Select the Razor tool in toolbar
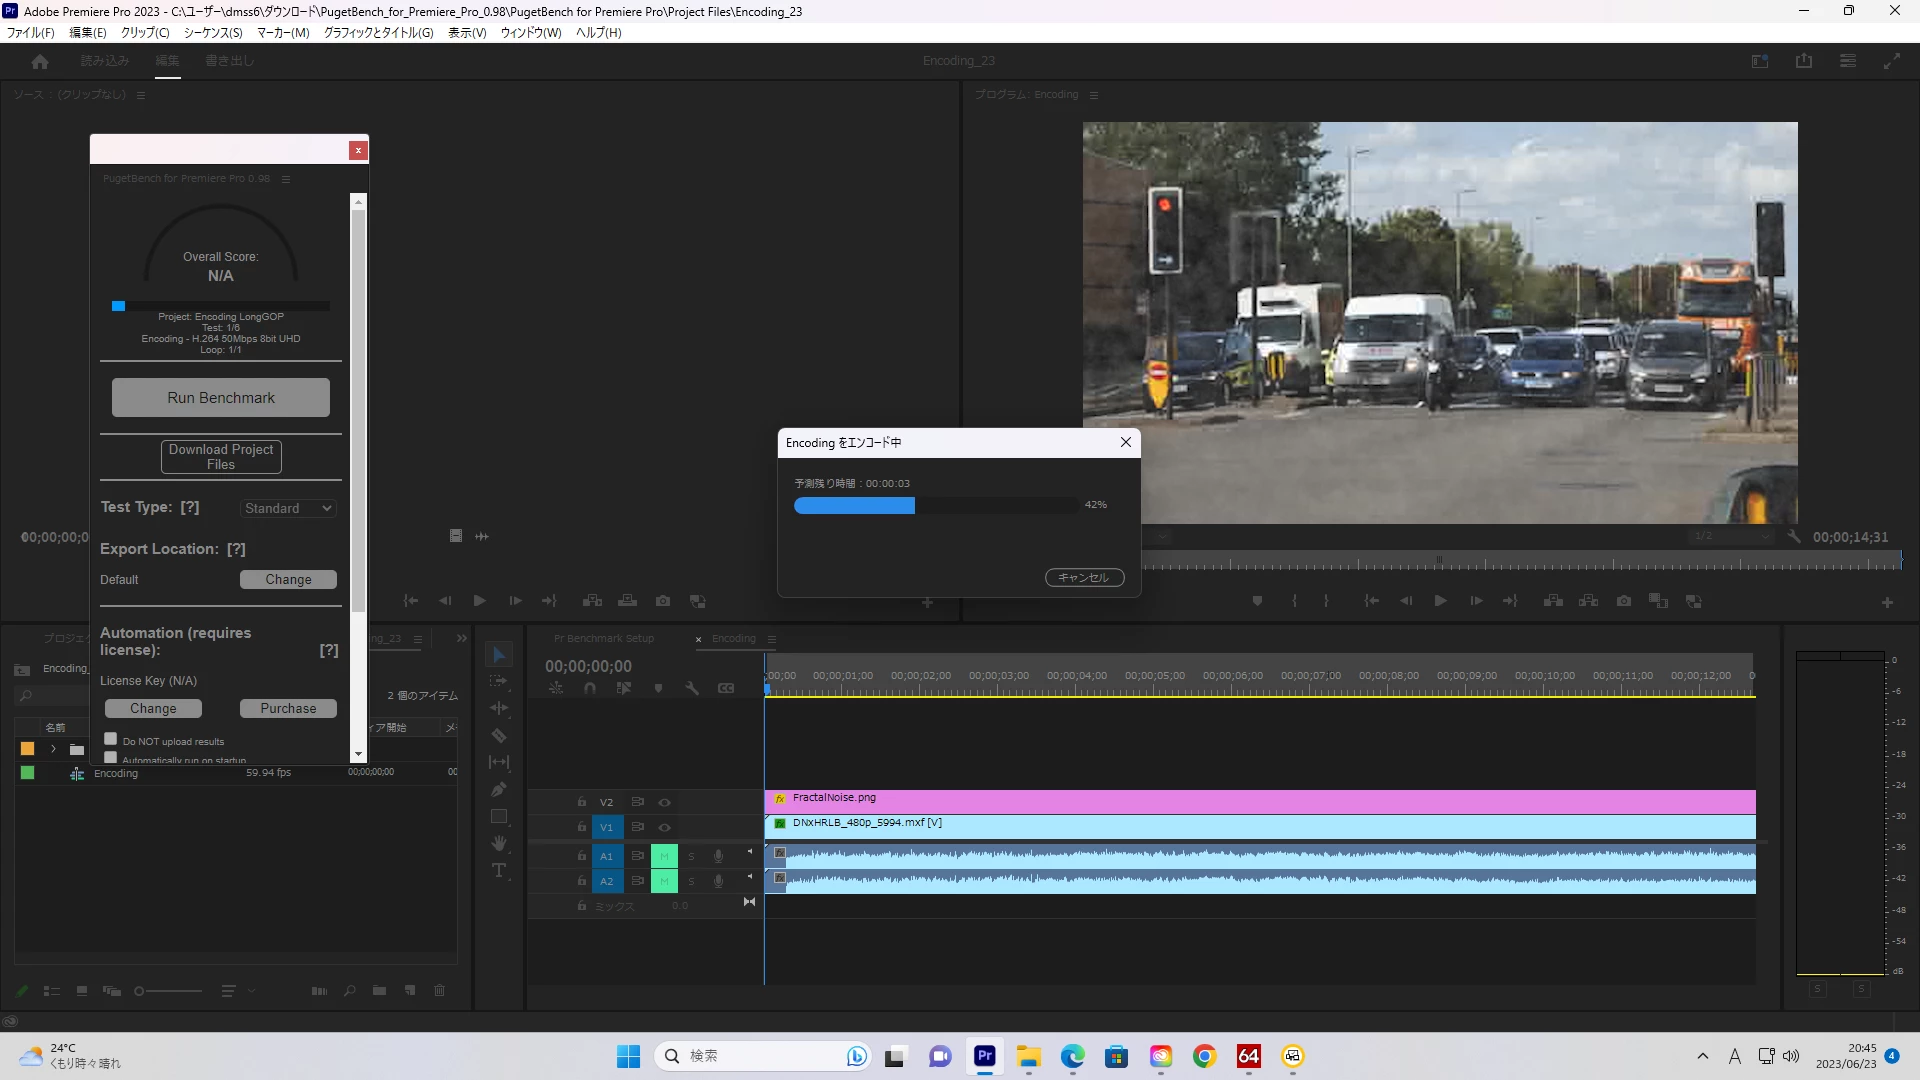Screen dimensions: 1920x1080 pyautogui.click(x=499, y=736)
